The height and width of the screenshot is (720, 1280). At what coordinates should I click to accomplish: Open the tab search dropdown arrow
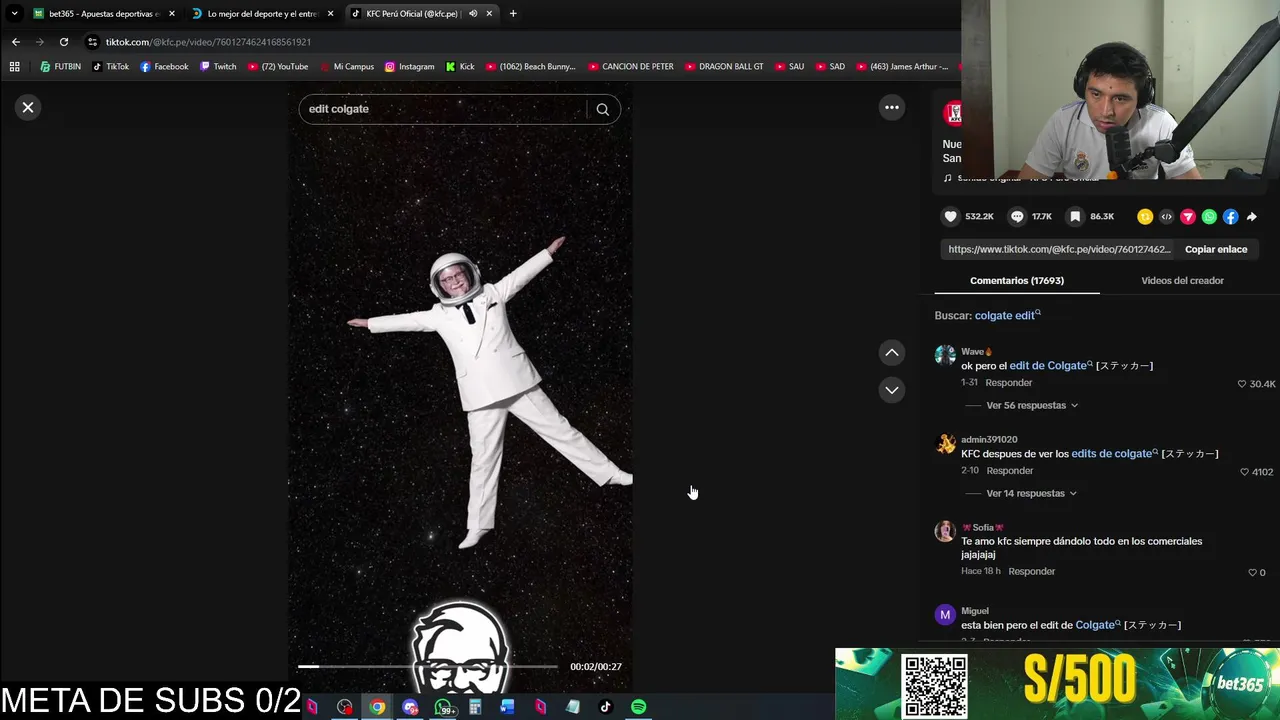coord(14,14)
